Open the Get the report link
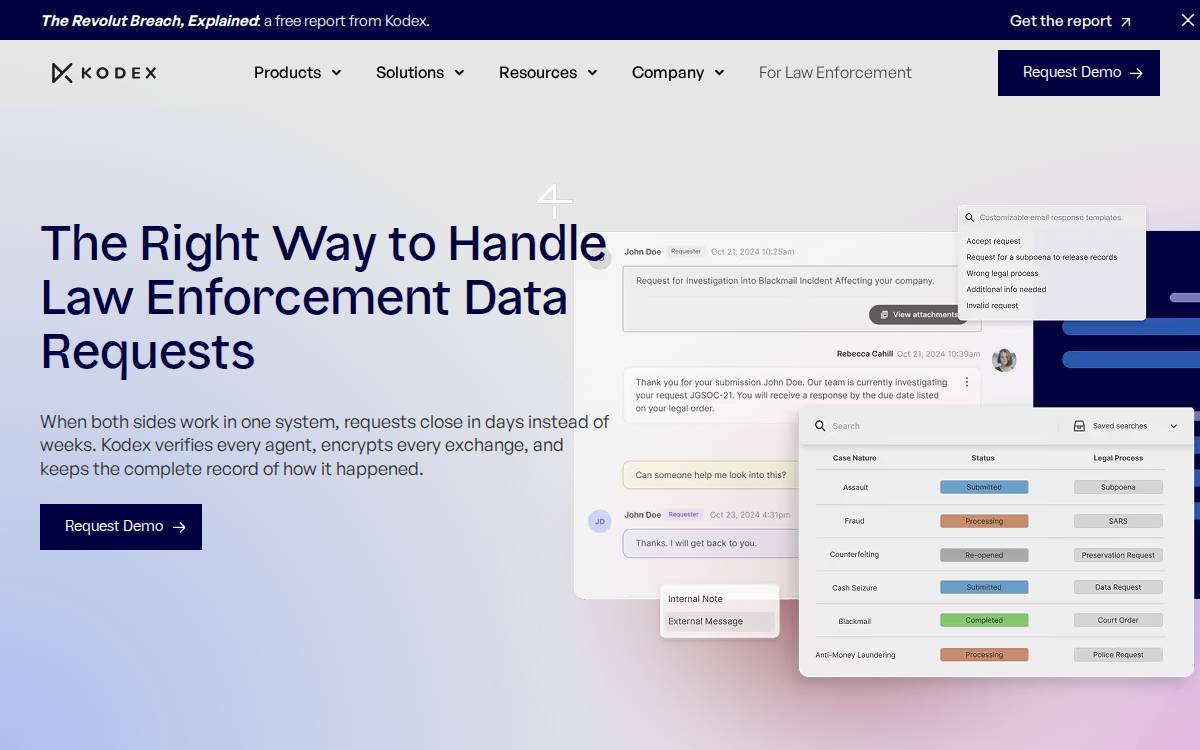Image resolution: width=1200 pixels, height=750 pixels. 1070,21
